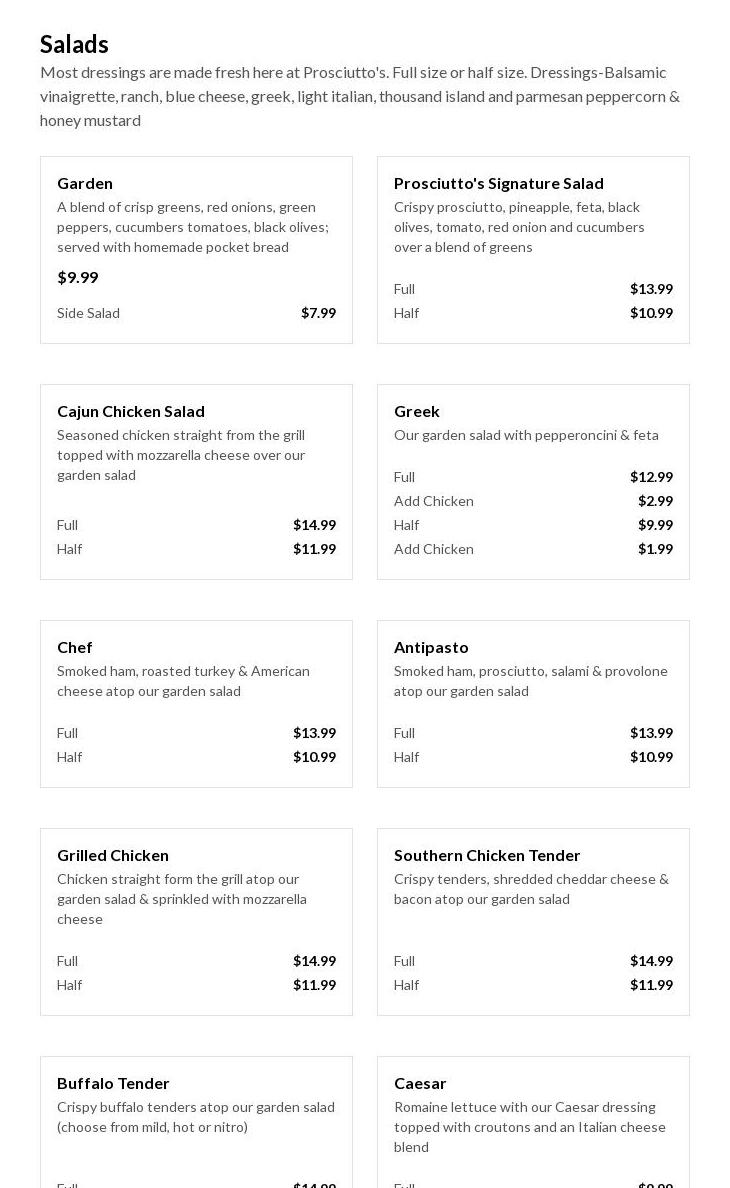730x1188 pixels.
Task: Open the Garden salad item
Action: click(85, 183)
